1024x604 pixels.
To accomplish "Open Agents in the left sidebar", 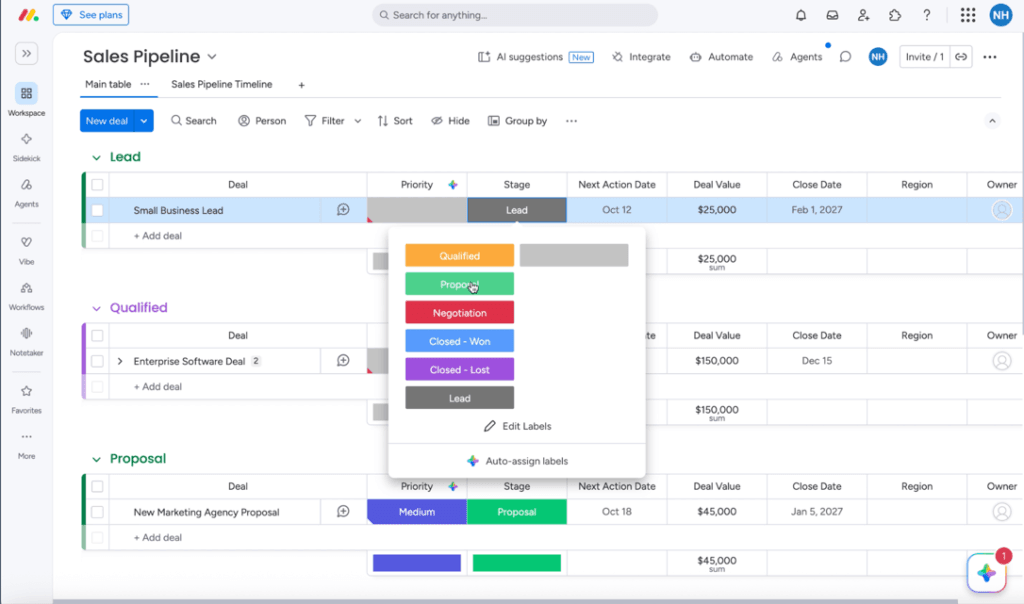I will [26, 193].
